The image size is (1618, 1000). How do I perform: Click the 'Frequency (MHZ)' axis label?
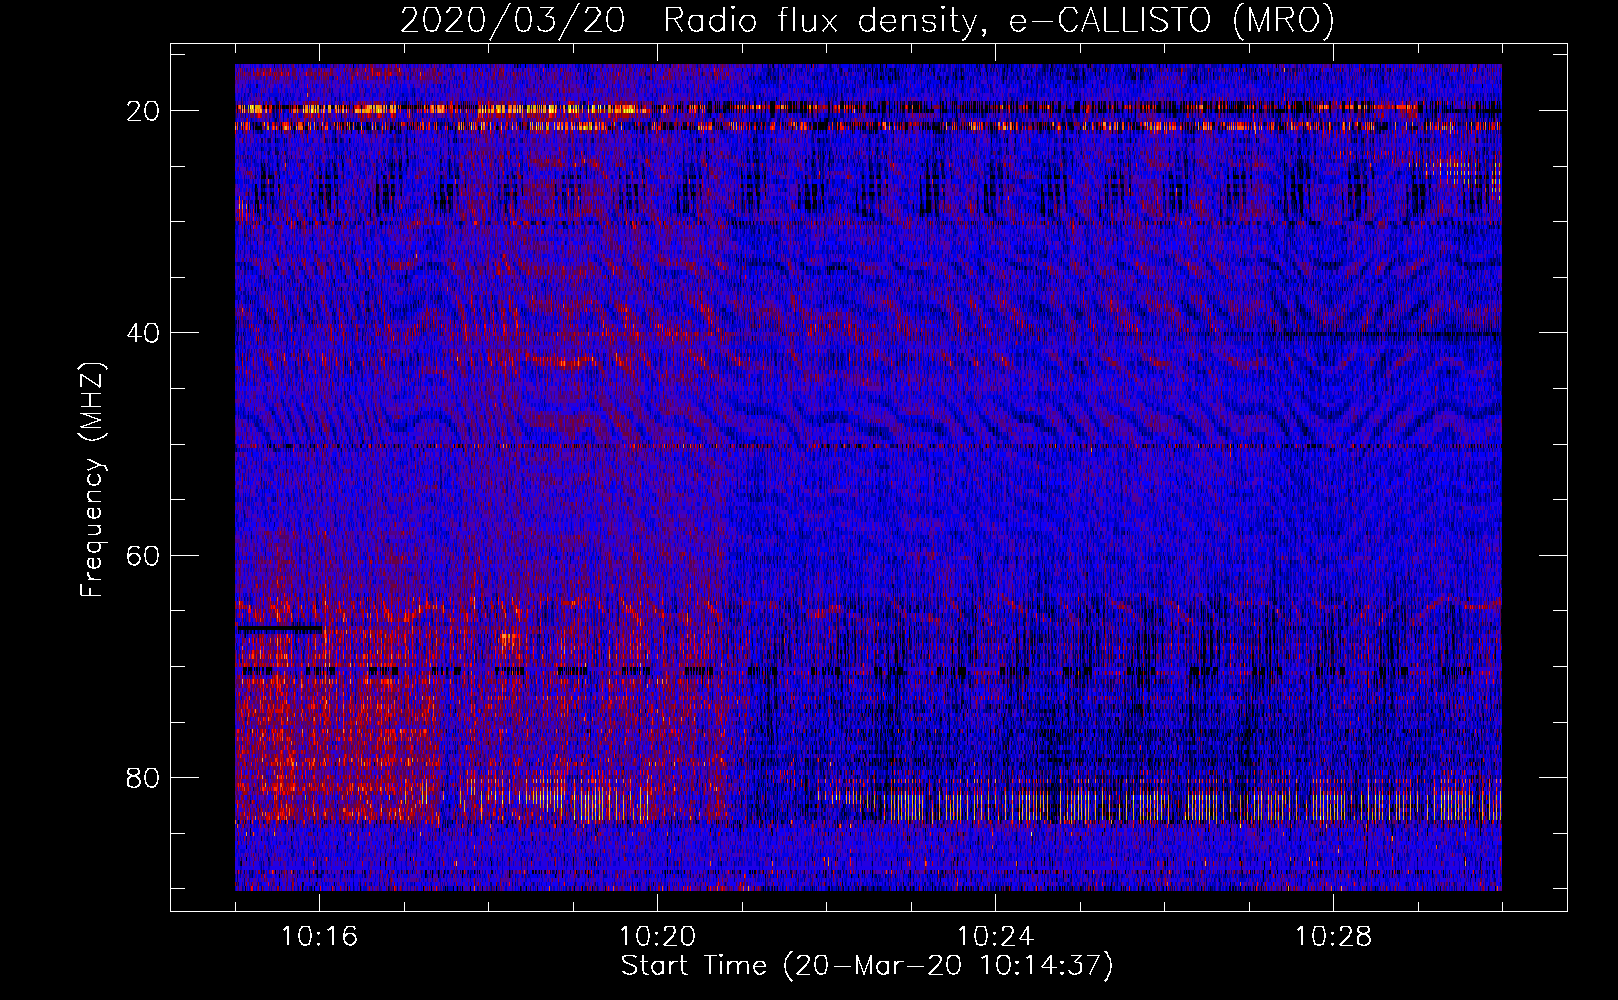coord(92,480)
